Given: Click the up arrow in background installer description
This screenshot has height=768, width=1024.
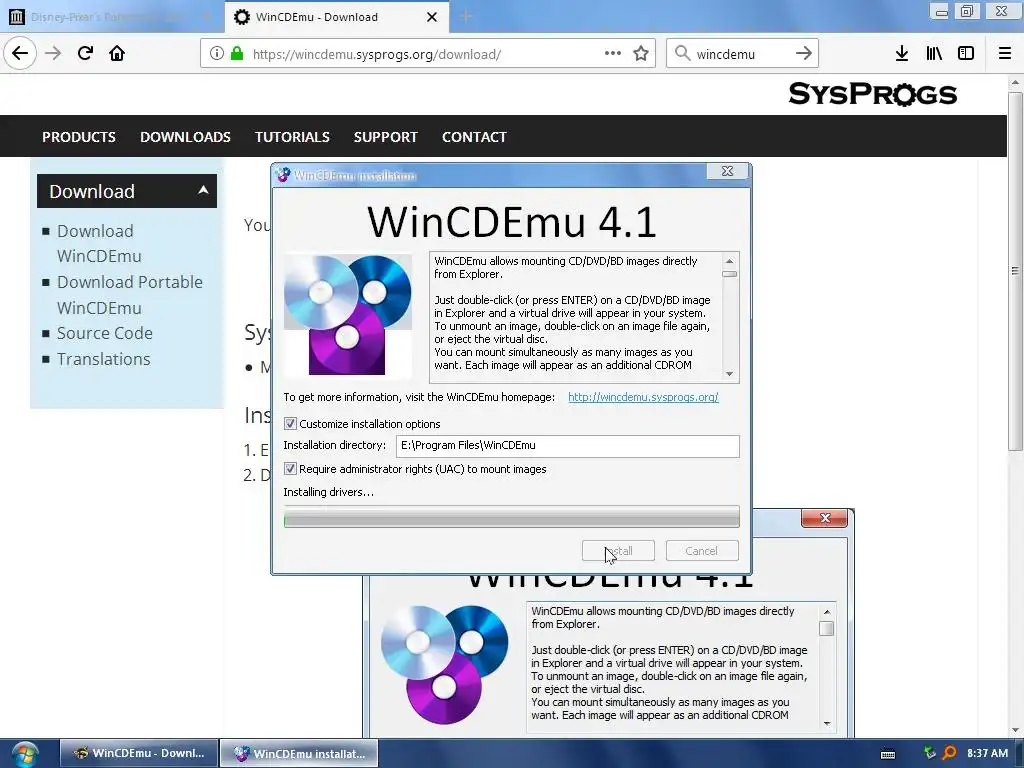Looking at the screenshot, I should (x=827, y=612).
